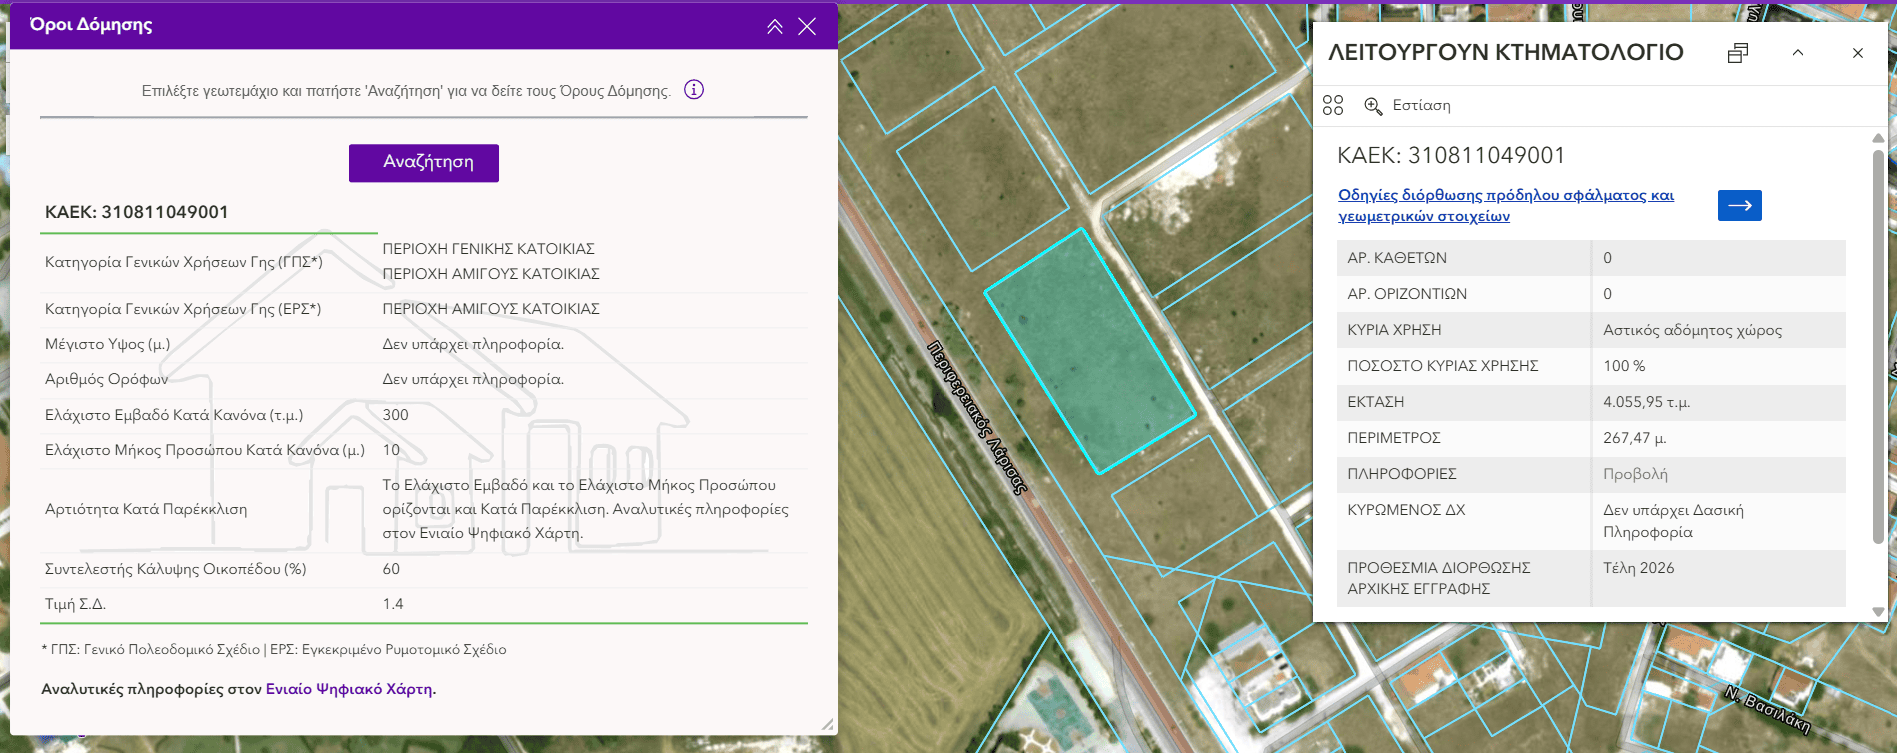Viewport: 1897px width, 753px height.
Task: Click Προβολή in the ΠΛΗΡΟΦΟΡΙΕΣ row
Action: [x=1635, y=474]
